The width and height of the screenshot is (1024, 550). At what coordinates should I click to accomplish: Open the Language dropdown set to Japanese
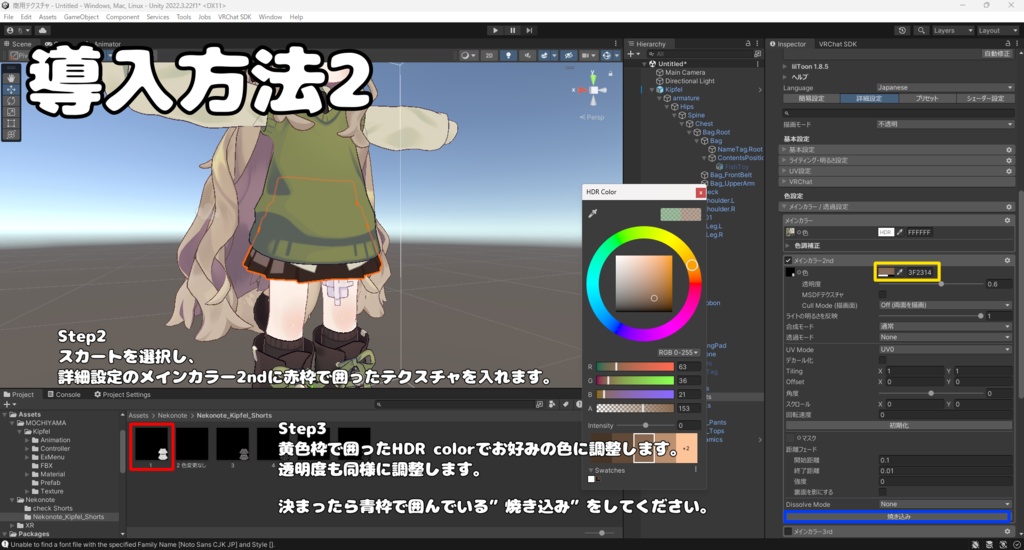point(945,88)
